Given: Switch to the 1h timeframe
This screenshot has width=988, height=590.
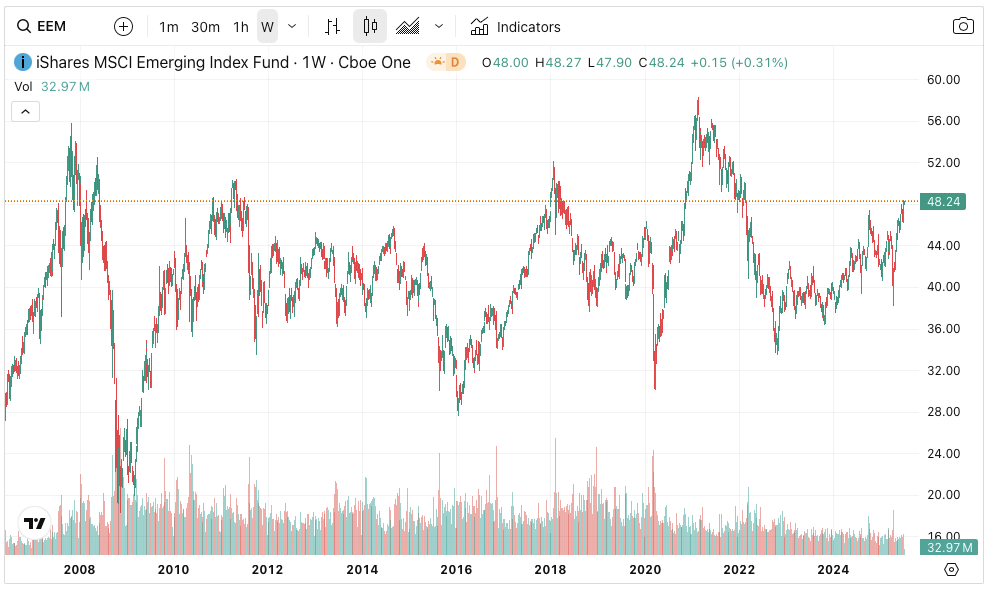Looking at the screenshot, I should point(240,27).
